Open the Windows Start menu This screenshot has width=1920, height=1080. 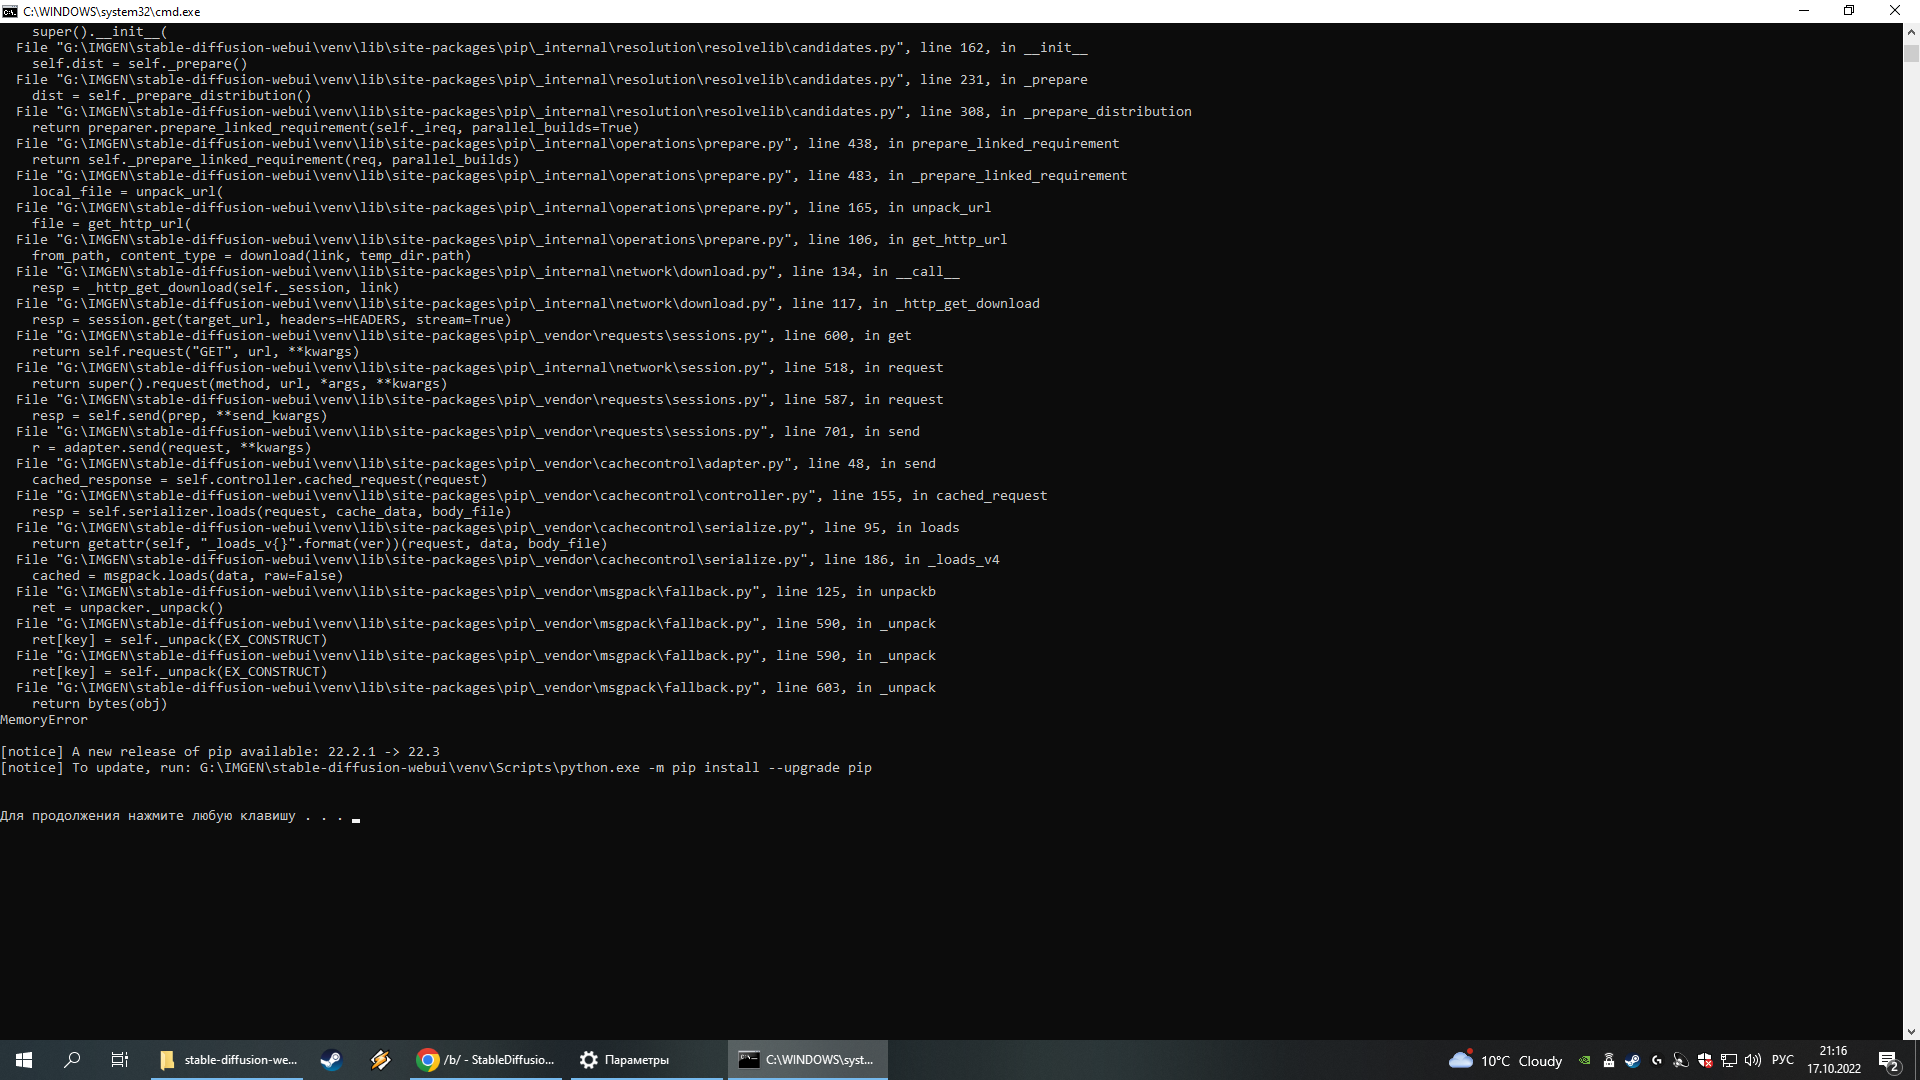(24, 1060)
